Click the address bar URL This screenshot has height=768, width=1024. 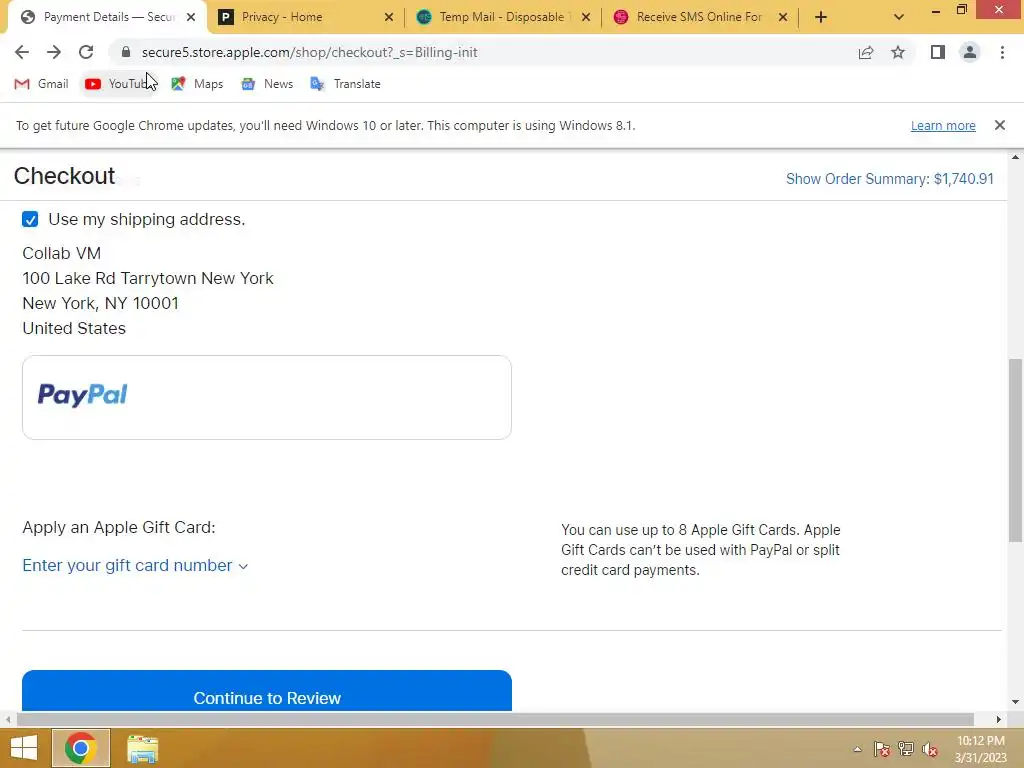(310, 52)
